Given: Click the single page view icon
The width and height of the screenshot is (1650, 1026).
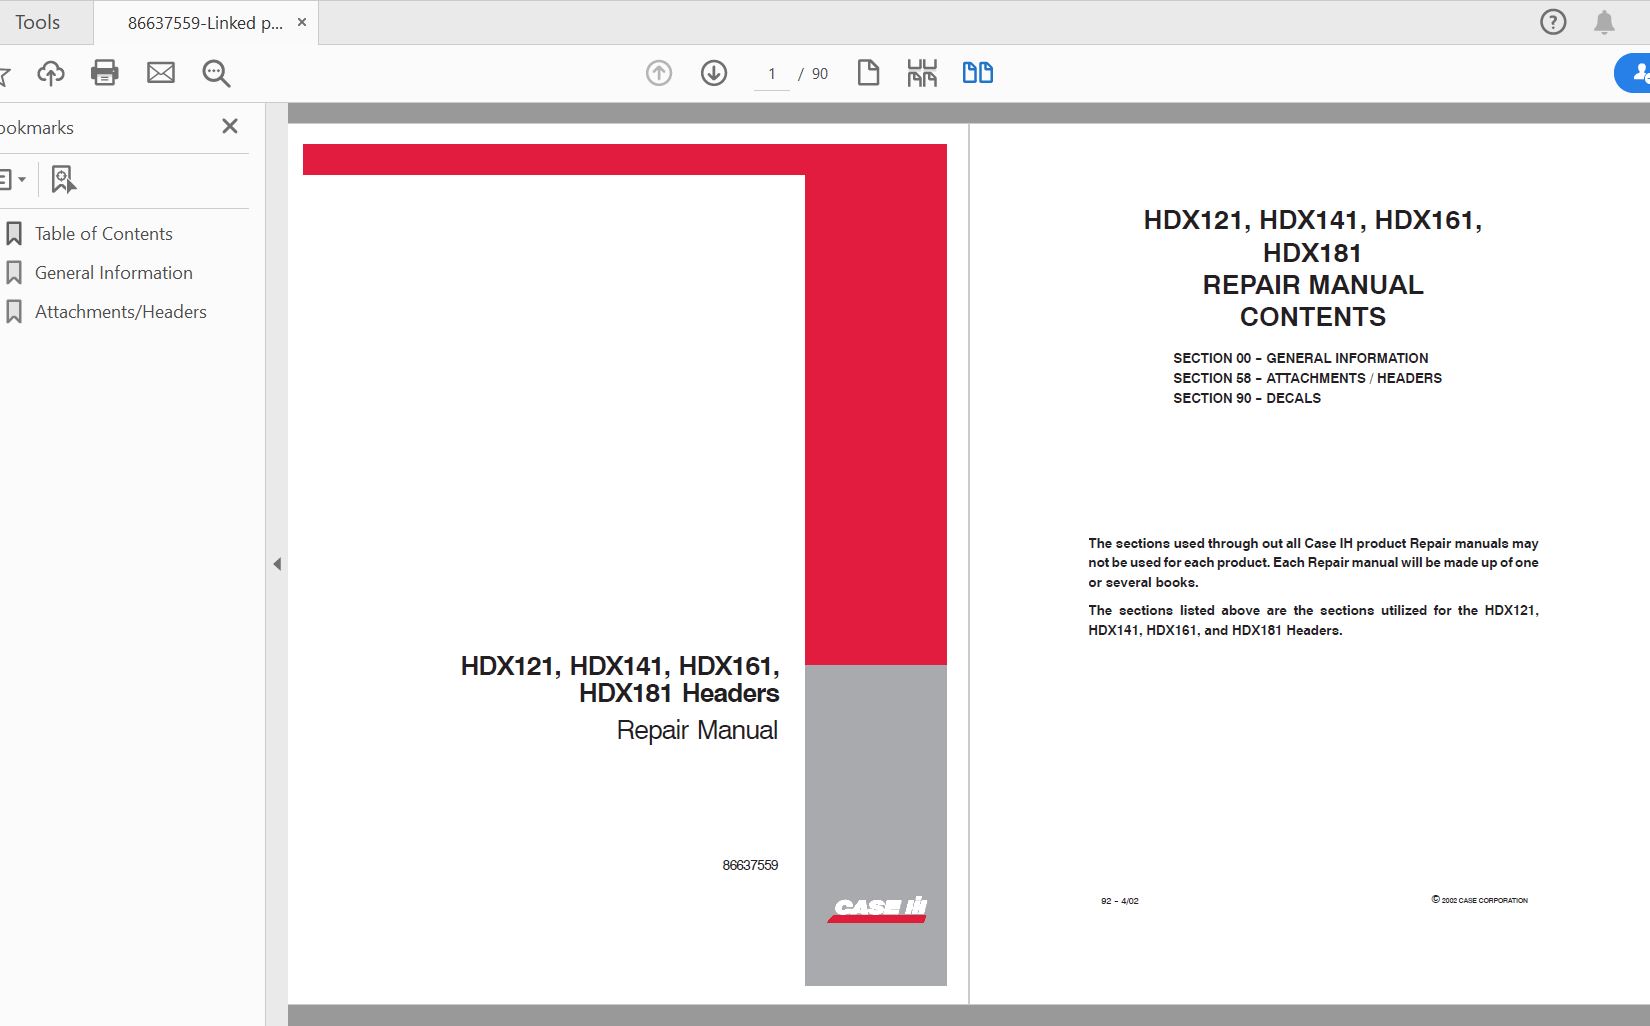Looking at the screenshot, I should click(867, 72).
